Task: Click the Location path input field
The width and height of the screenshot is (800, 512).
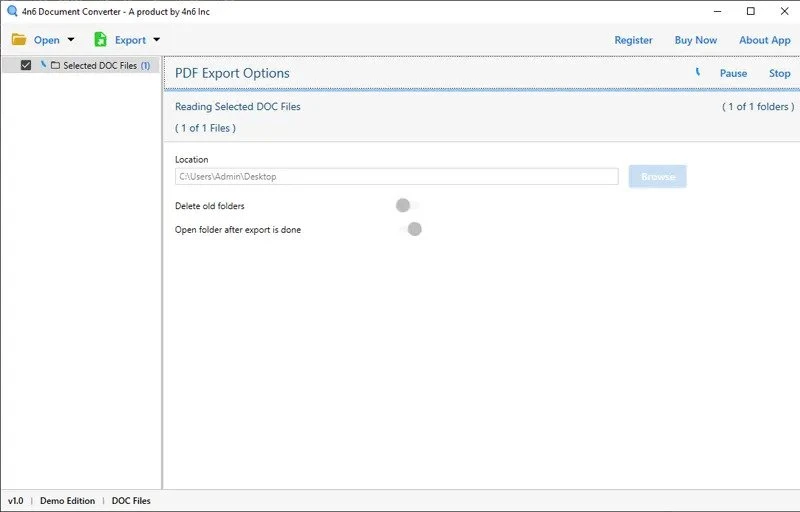Action: 396,177
